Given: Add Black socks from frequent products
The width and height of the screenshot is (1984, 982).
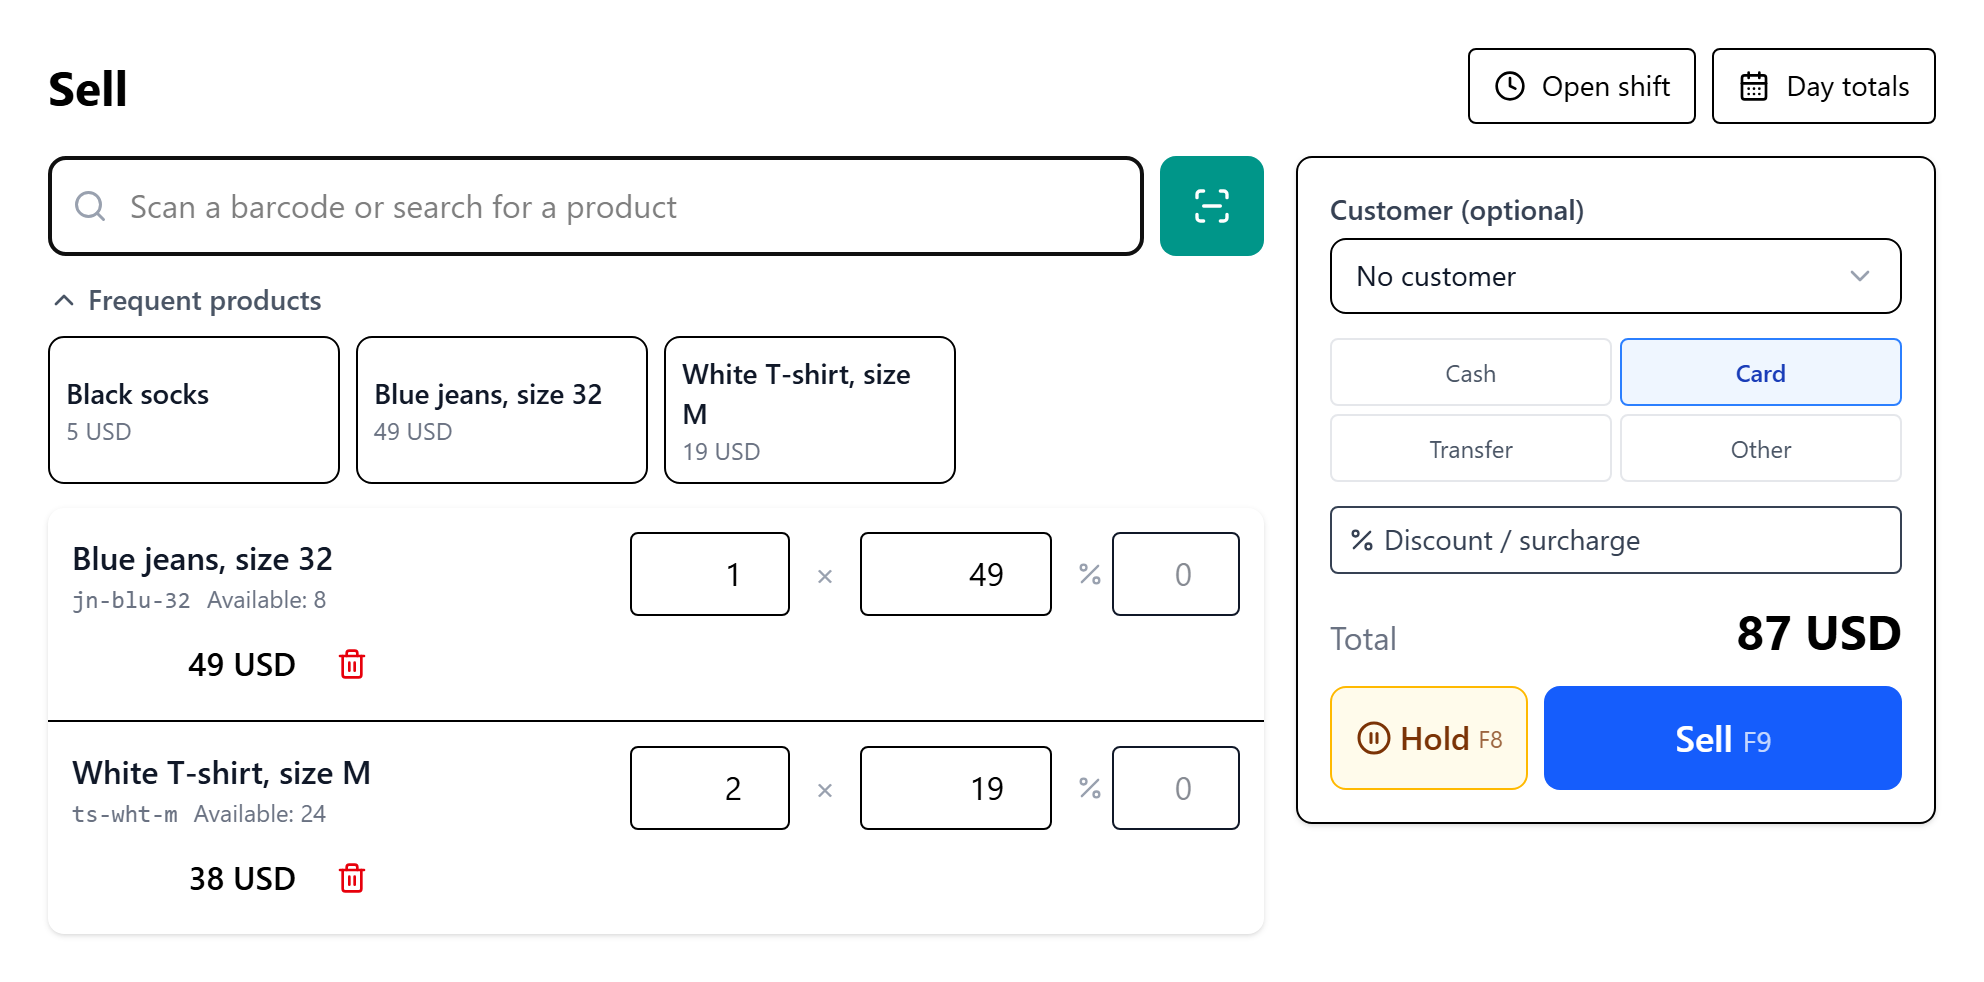Looking at the screenshot, I should pyautogui.click(x=194, y=410).
